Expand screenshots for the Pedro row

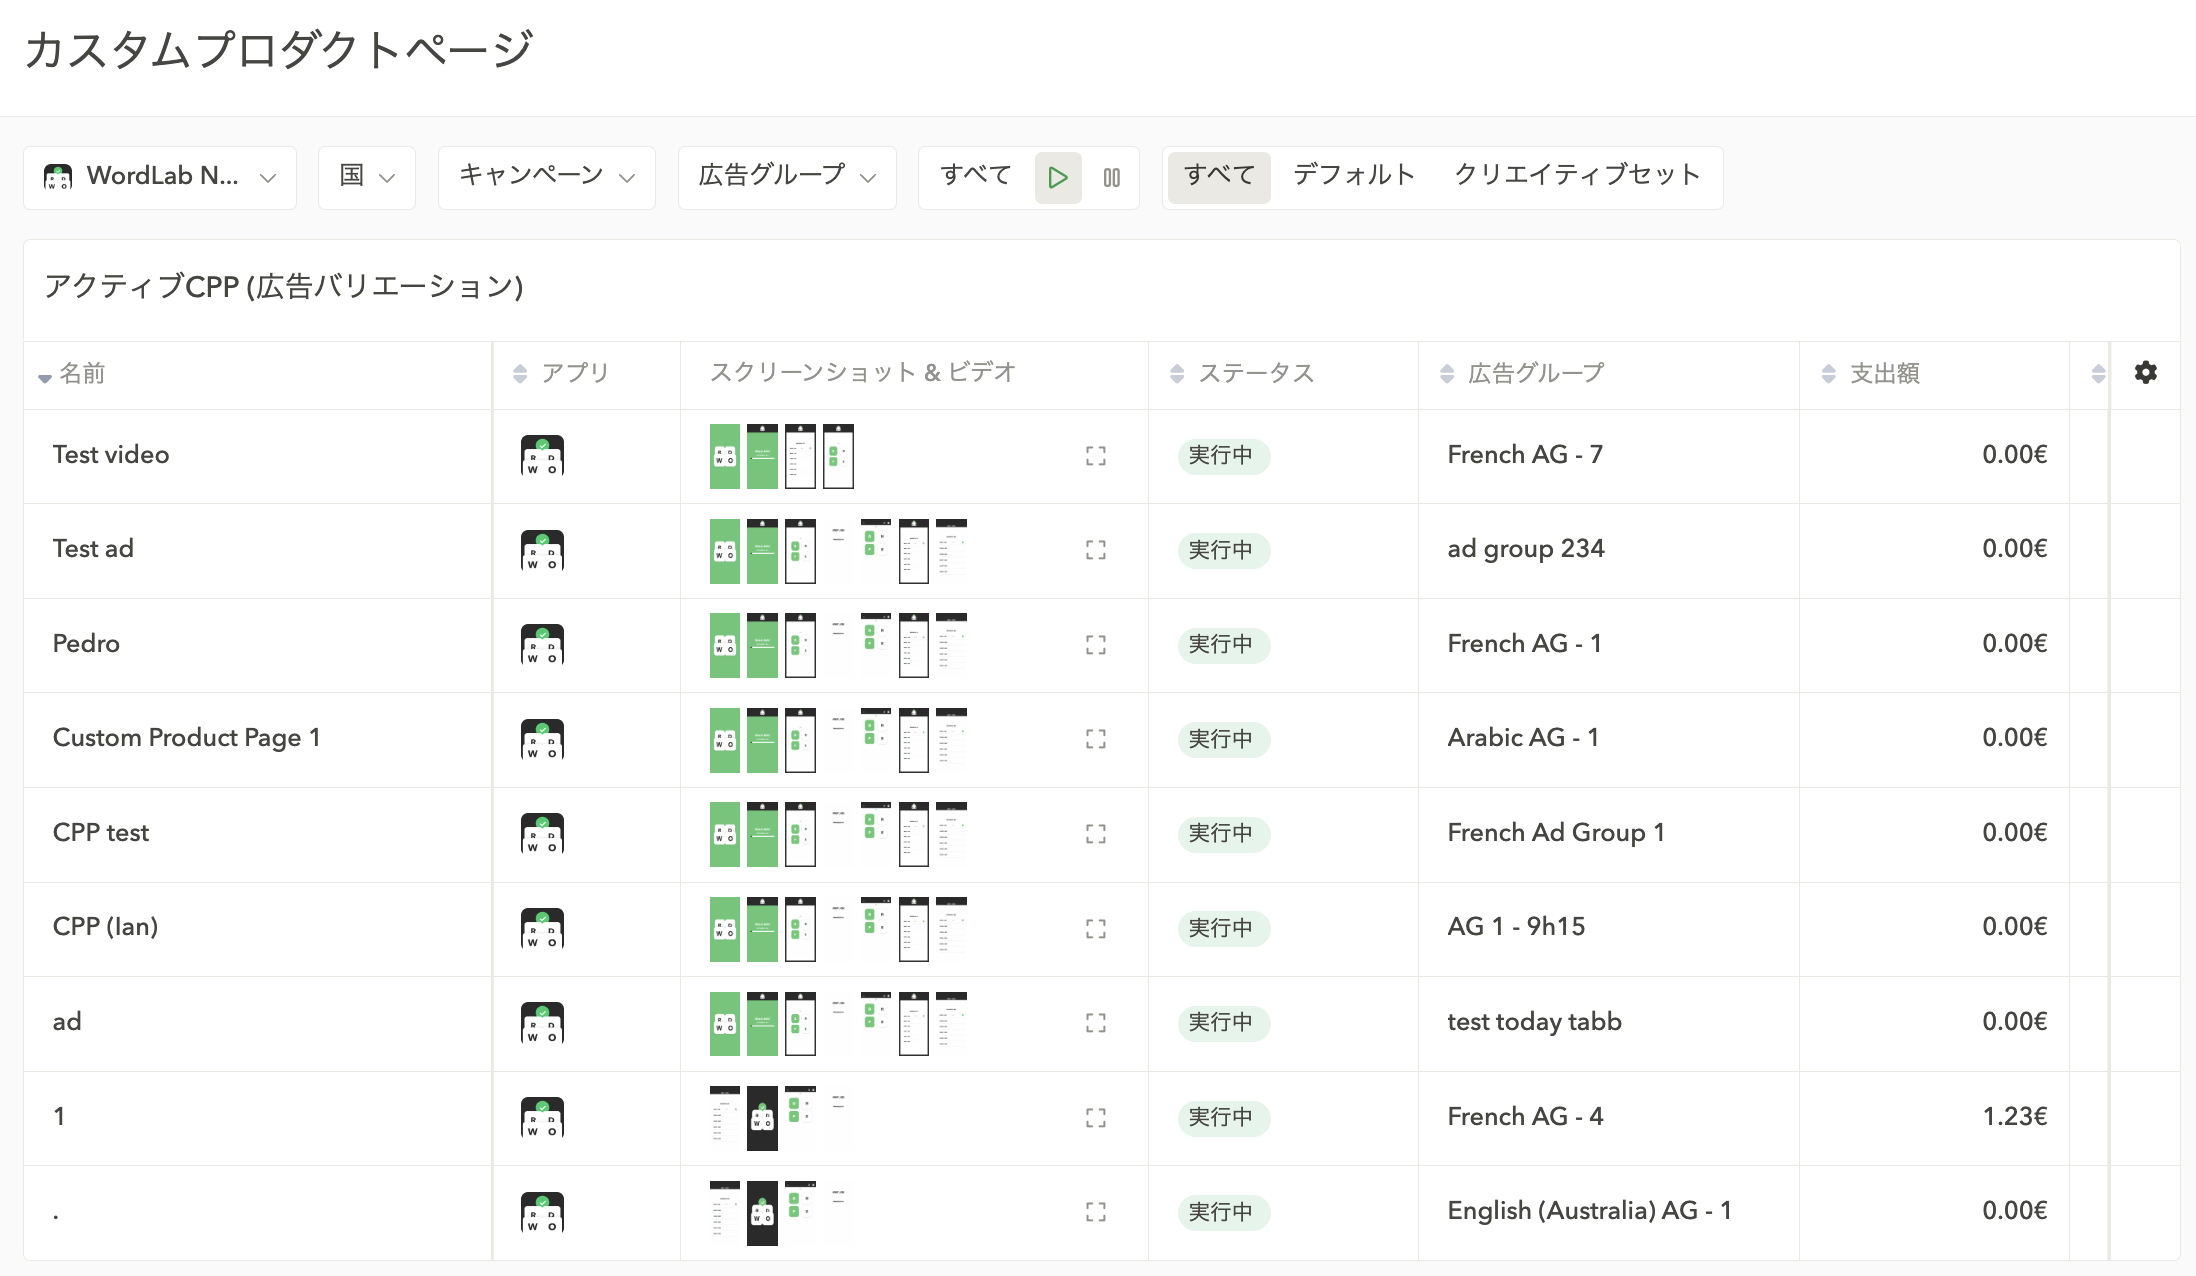click(x=1096, y=645)
